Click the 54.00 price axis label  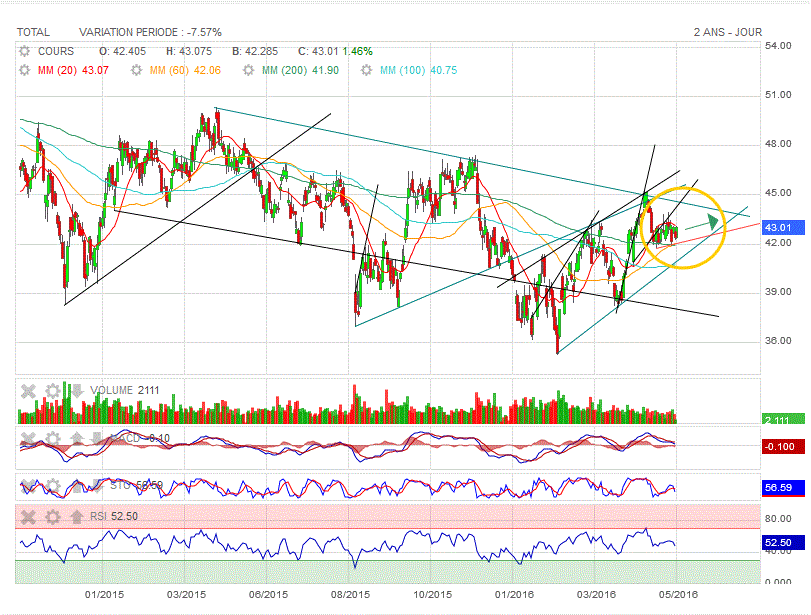click(778, 46)
